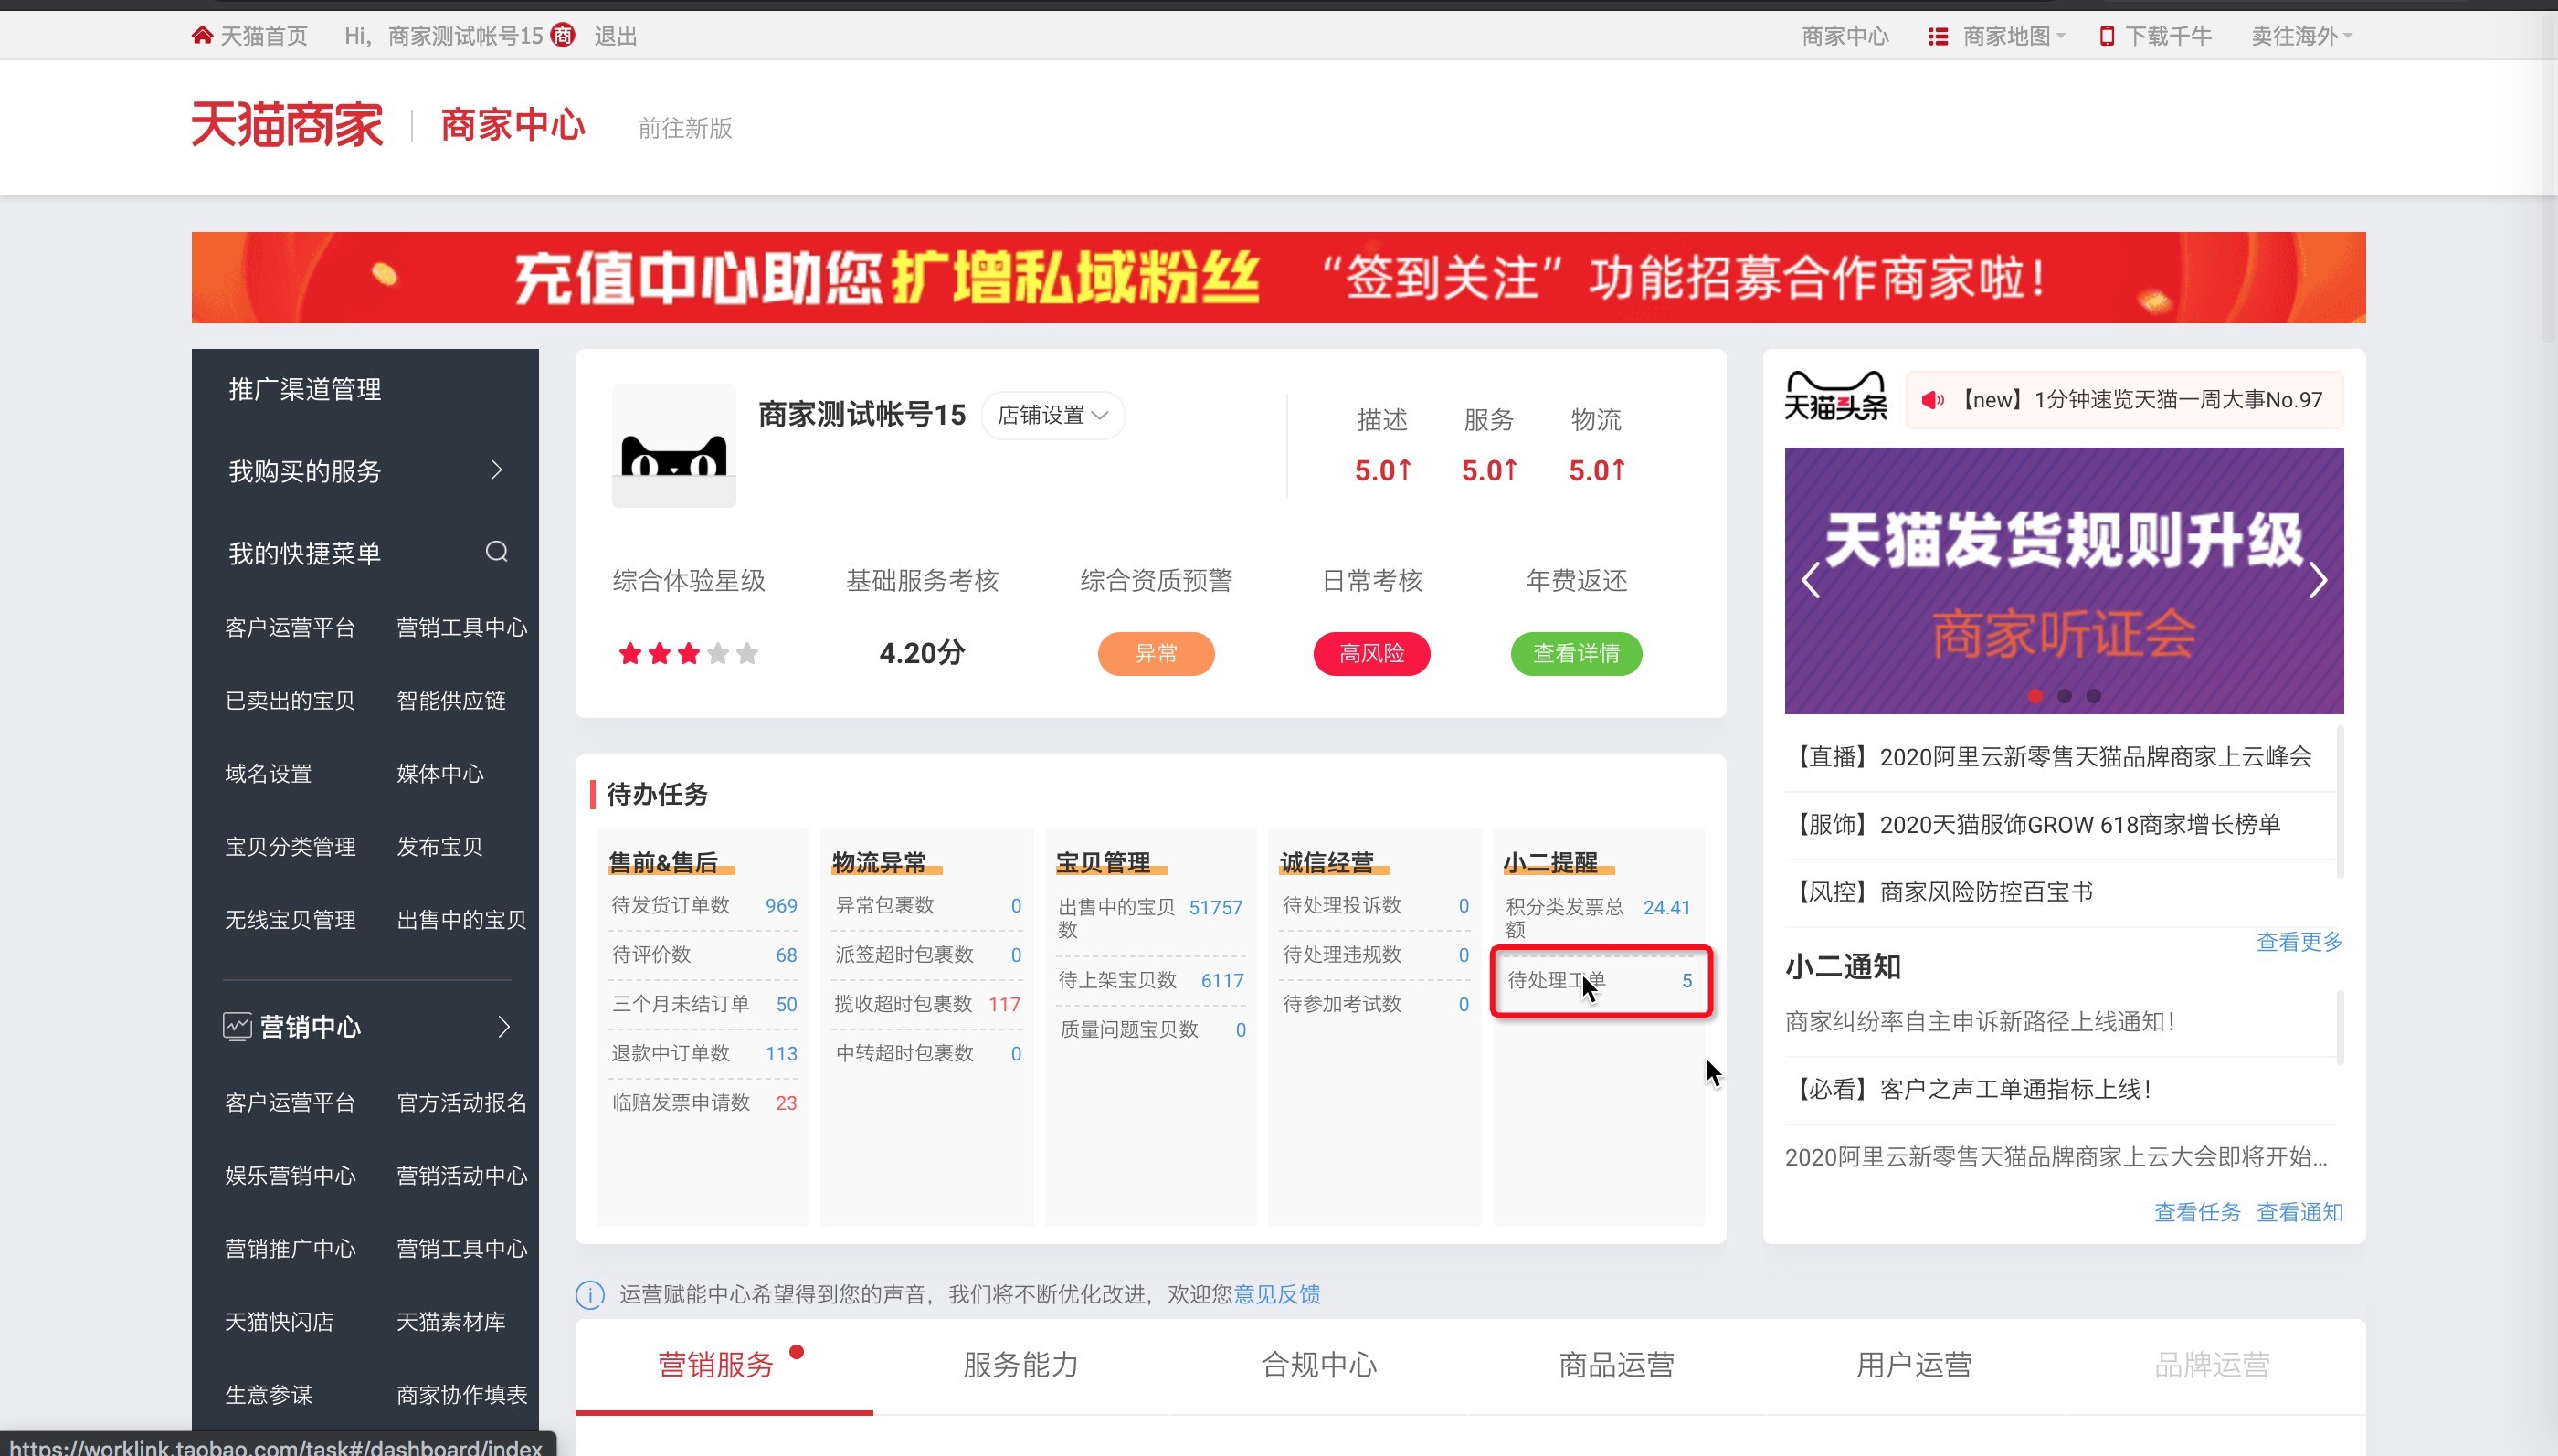Open 生意参谋 sidebar item

click(268, 1395)
